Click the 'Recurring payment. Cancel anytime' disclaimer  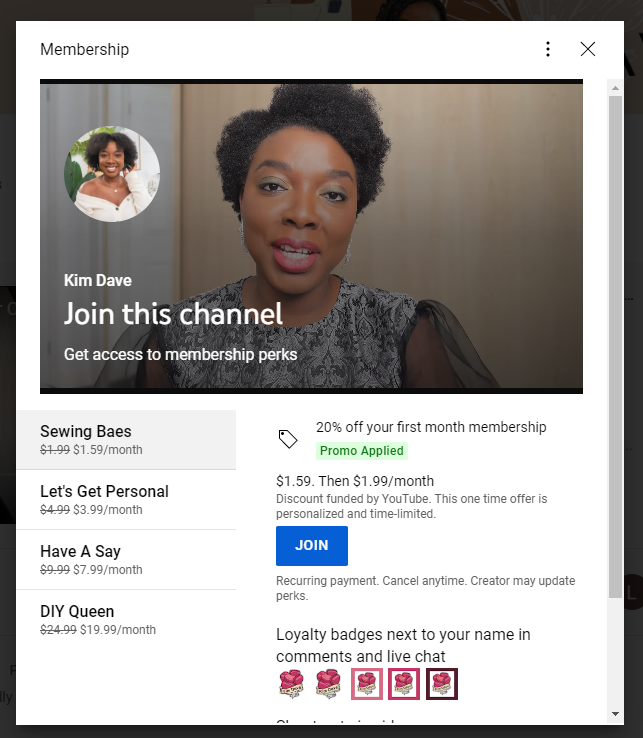pyautogui.click(x=426, y=588)
